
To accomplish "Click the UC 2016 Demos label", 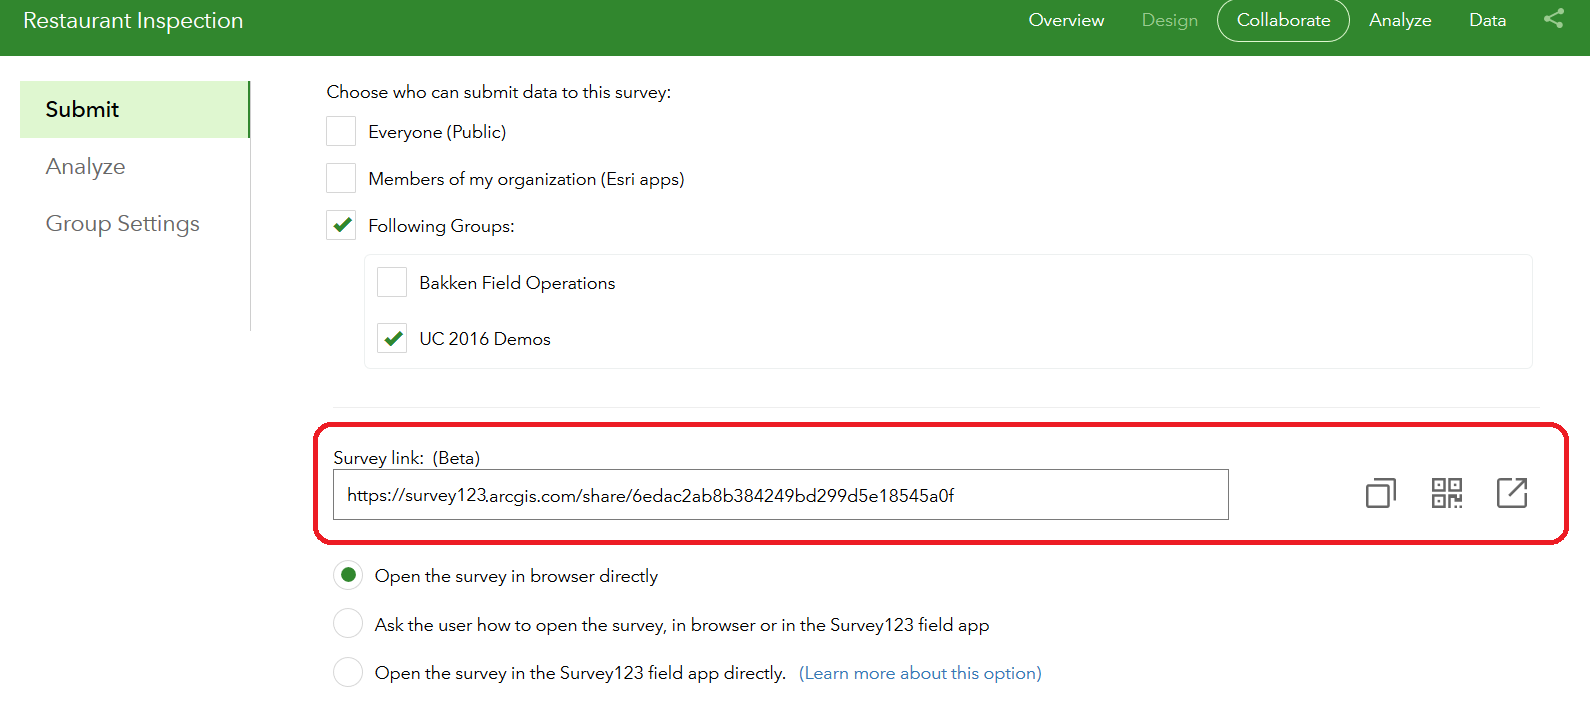I will pos(485,339).
